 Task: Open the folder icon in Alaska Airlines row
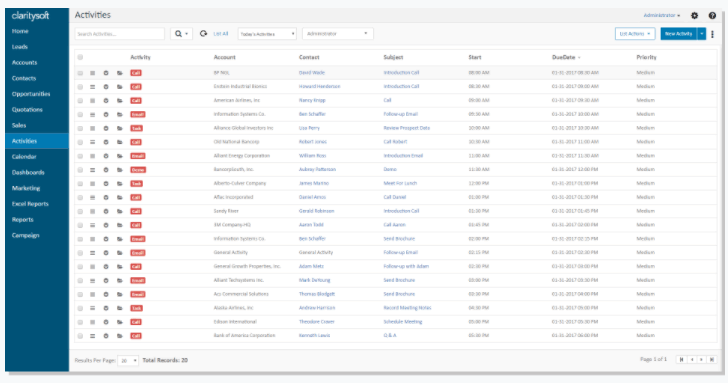(120, 308)
